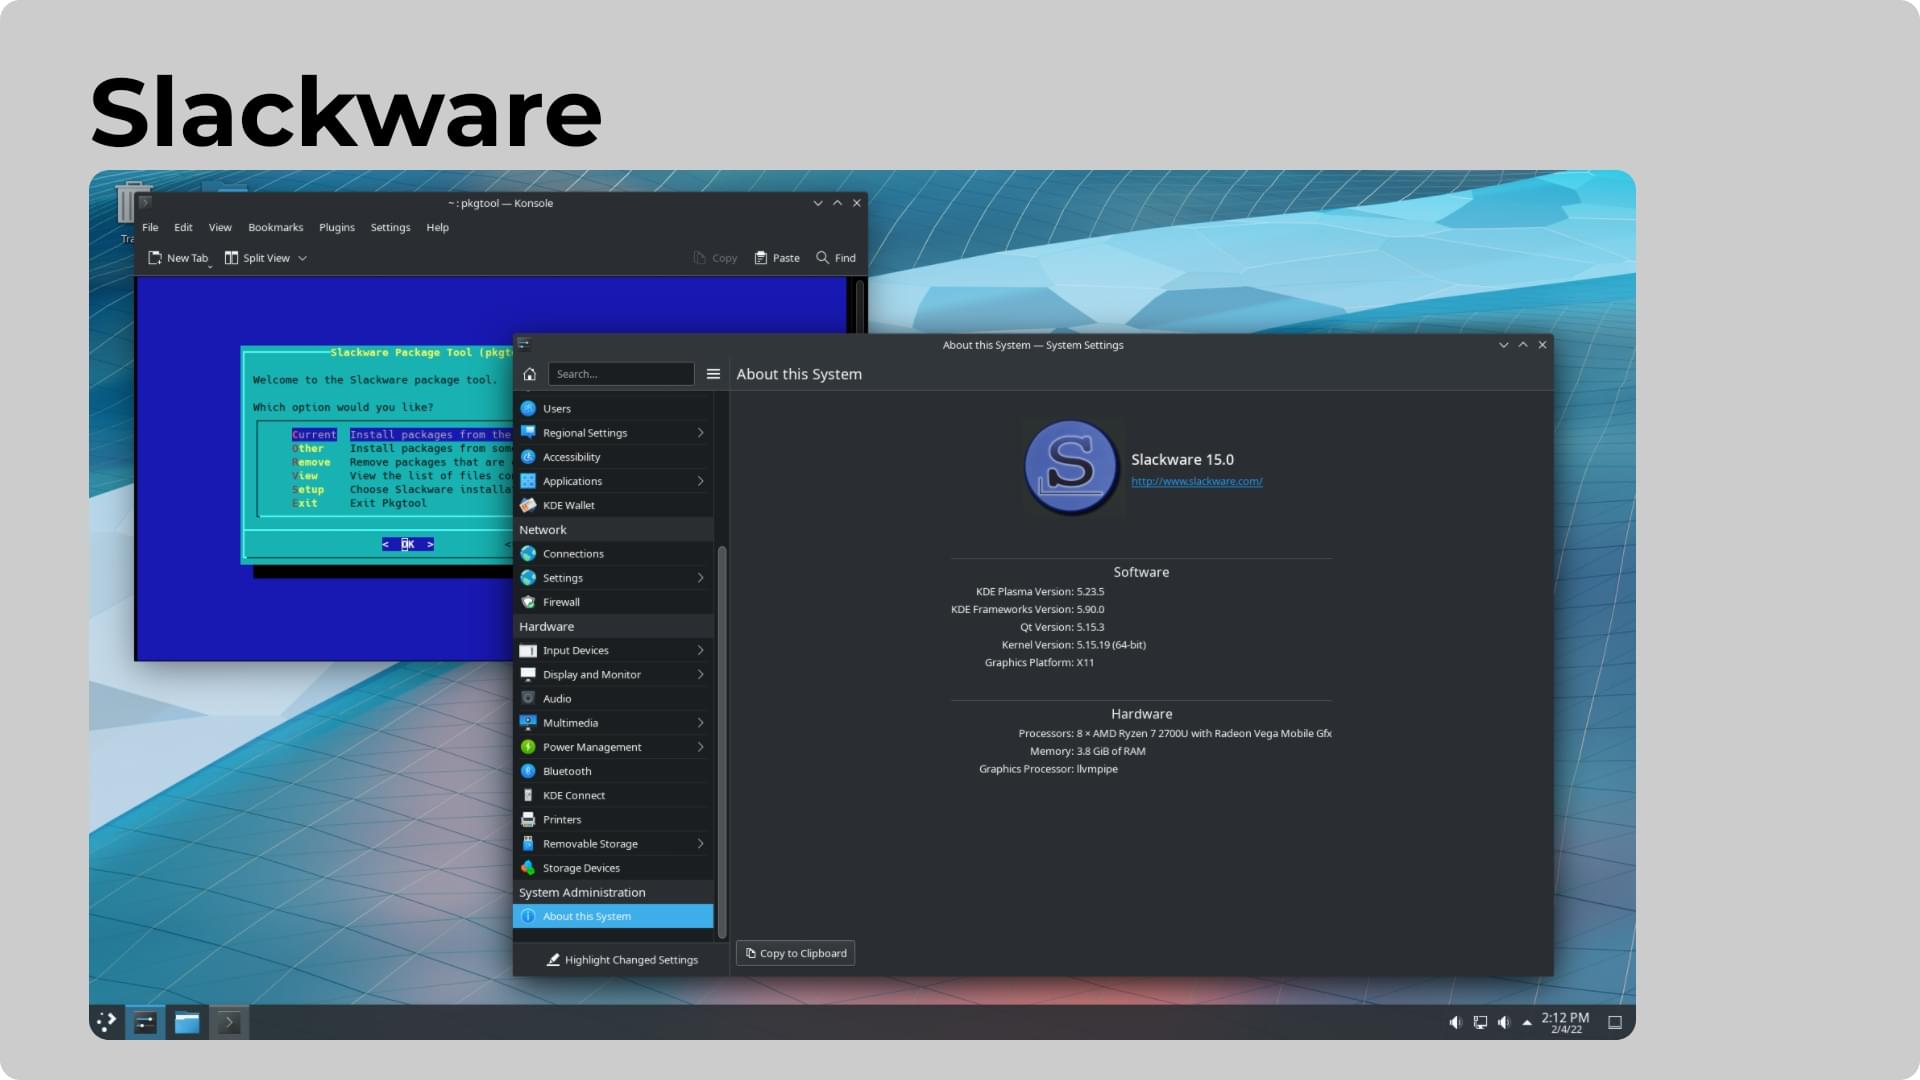Click the Storage Devices icon
The width and height of the screenshot is (1920, 1080).
[x=528, y=868]
